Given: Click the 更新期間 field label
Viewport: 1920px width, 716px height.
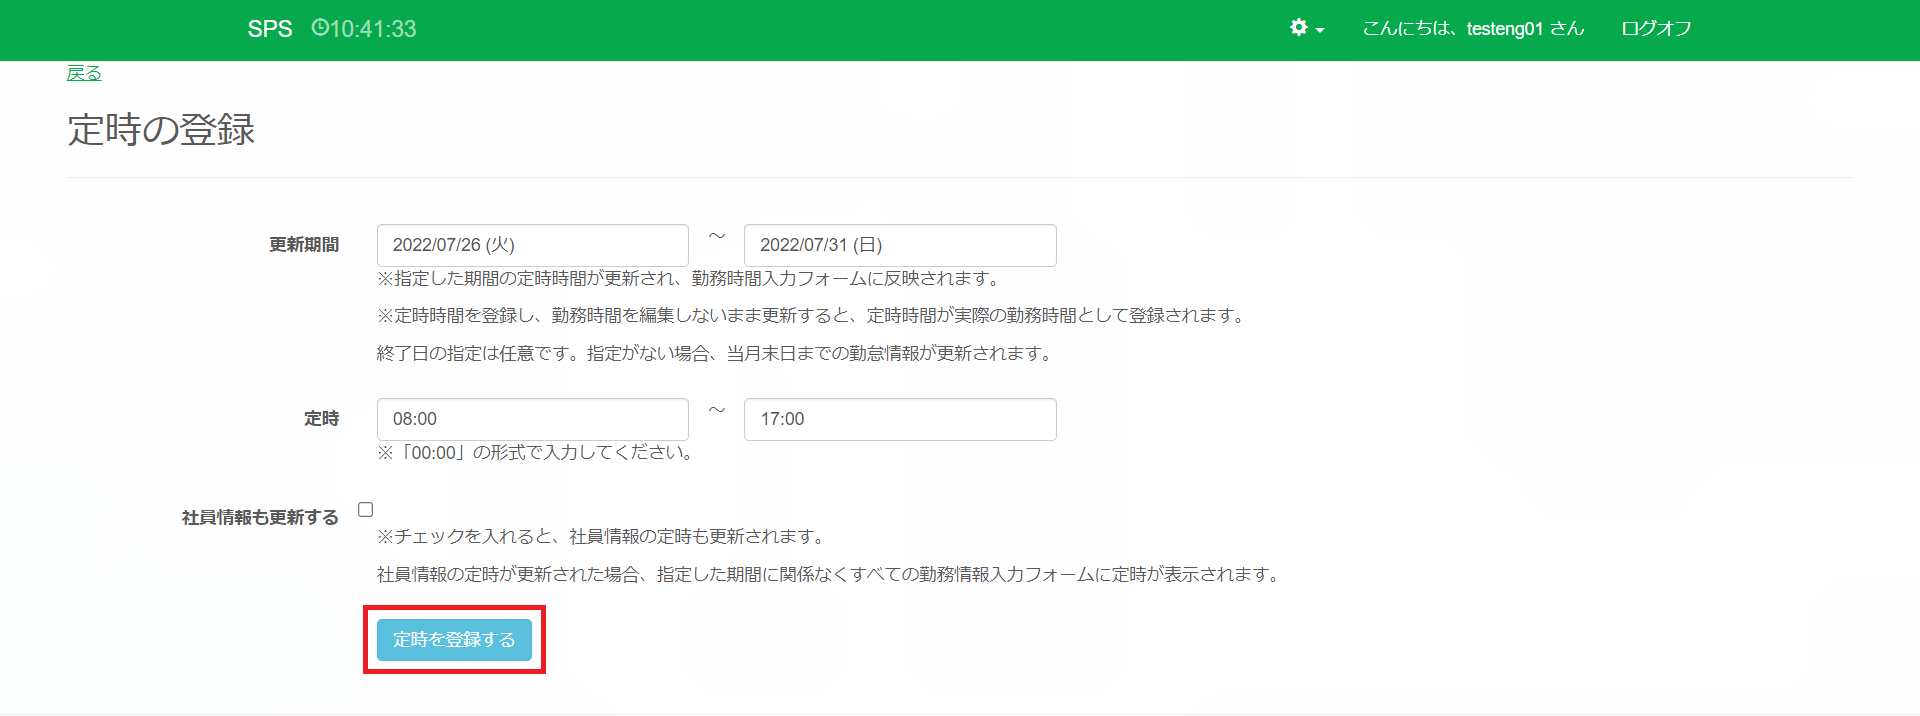Looking at the screenshot, I should click(304, 245).
